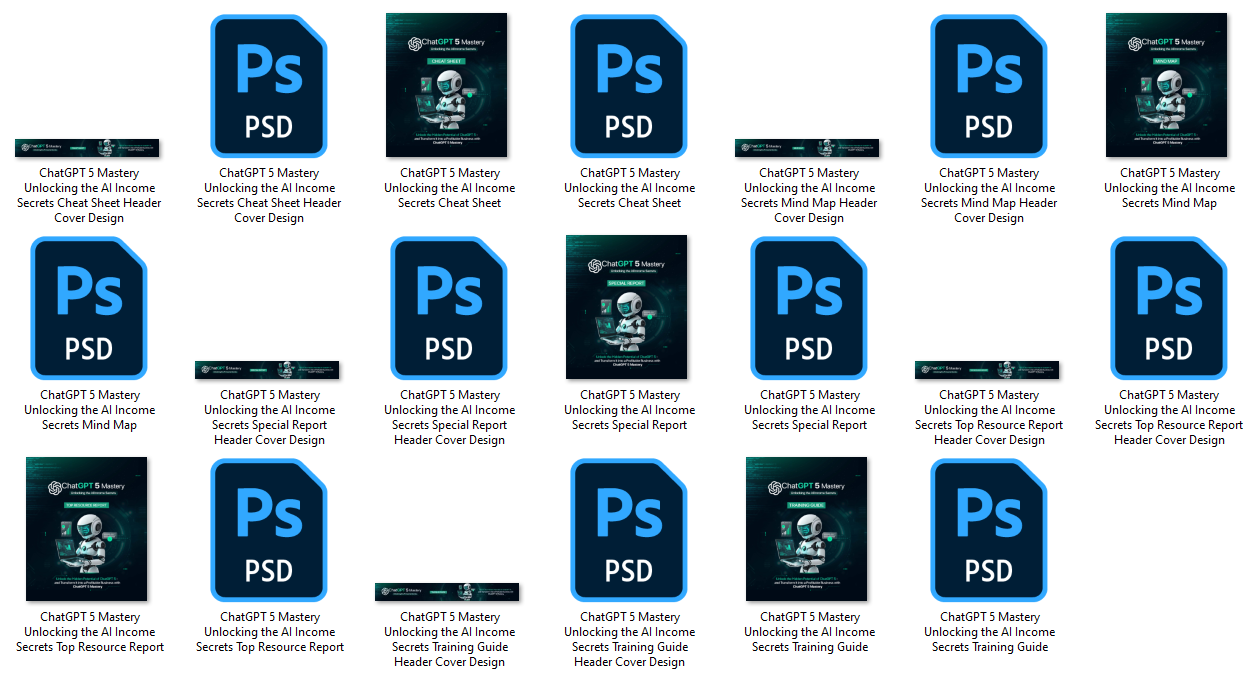Image resolution: width=1257 pixels, height=678 pixels.
Task: Click the file name under Mind Map Header banner image
Action: click(x=810, y=195)
